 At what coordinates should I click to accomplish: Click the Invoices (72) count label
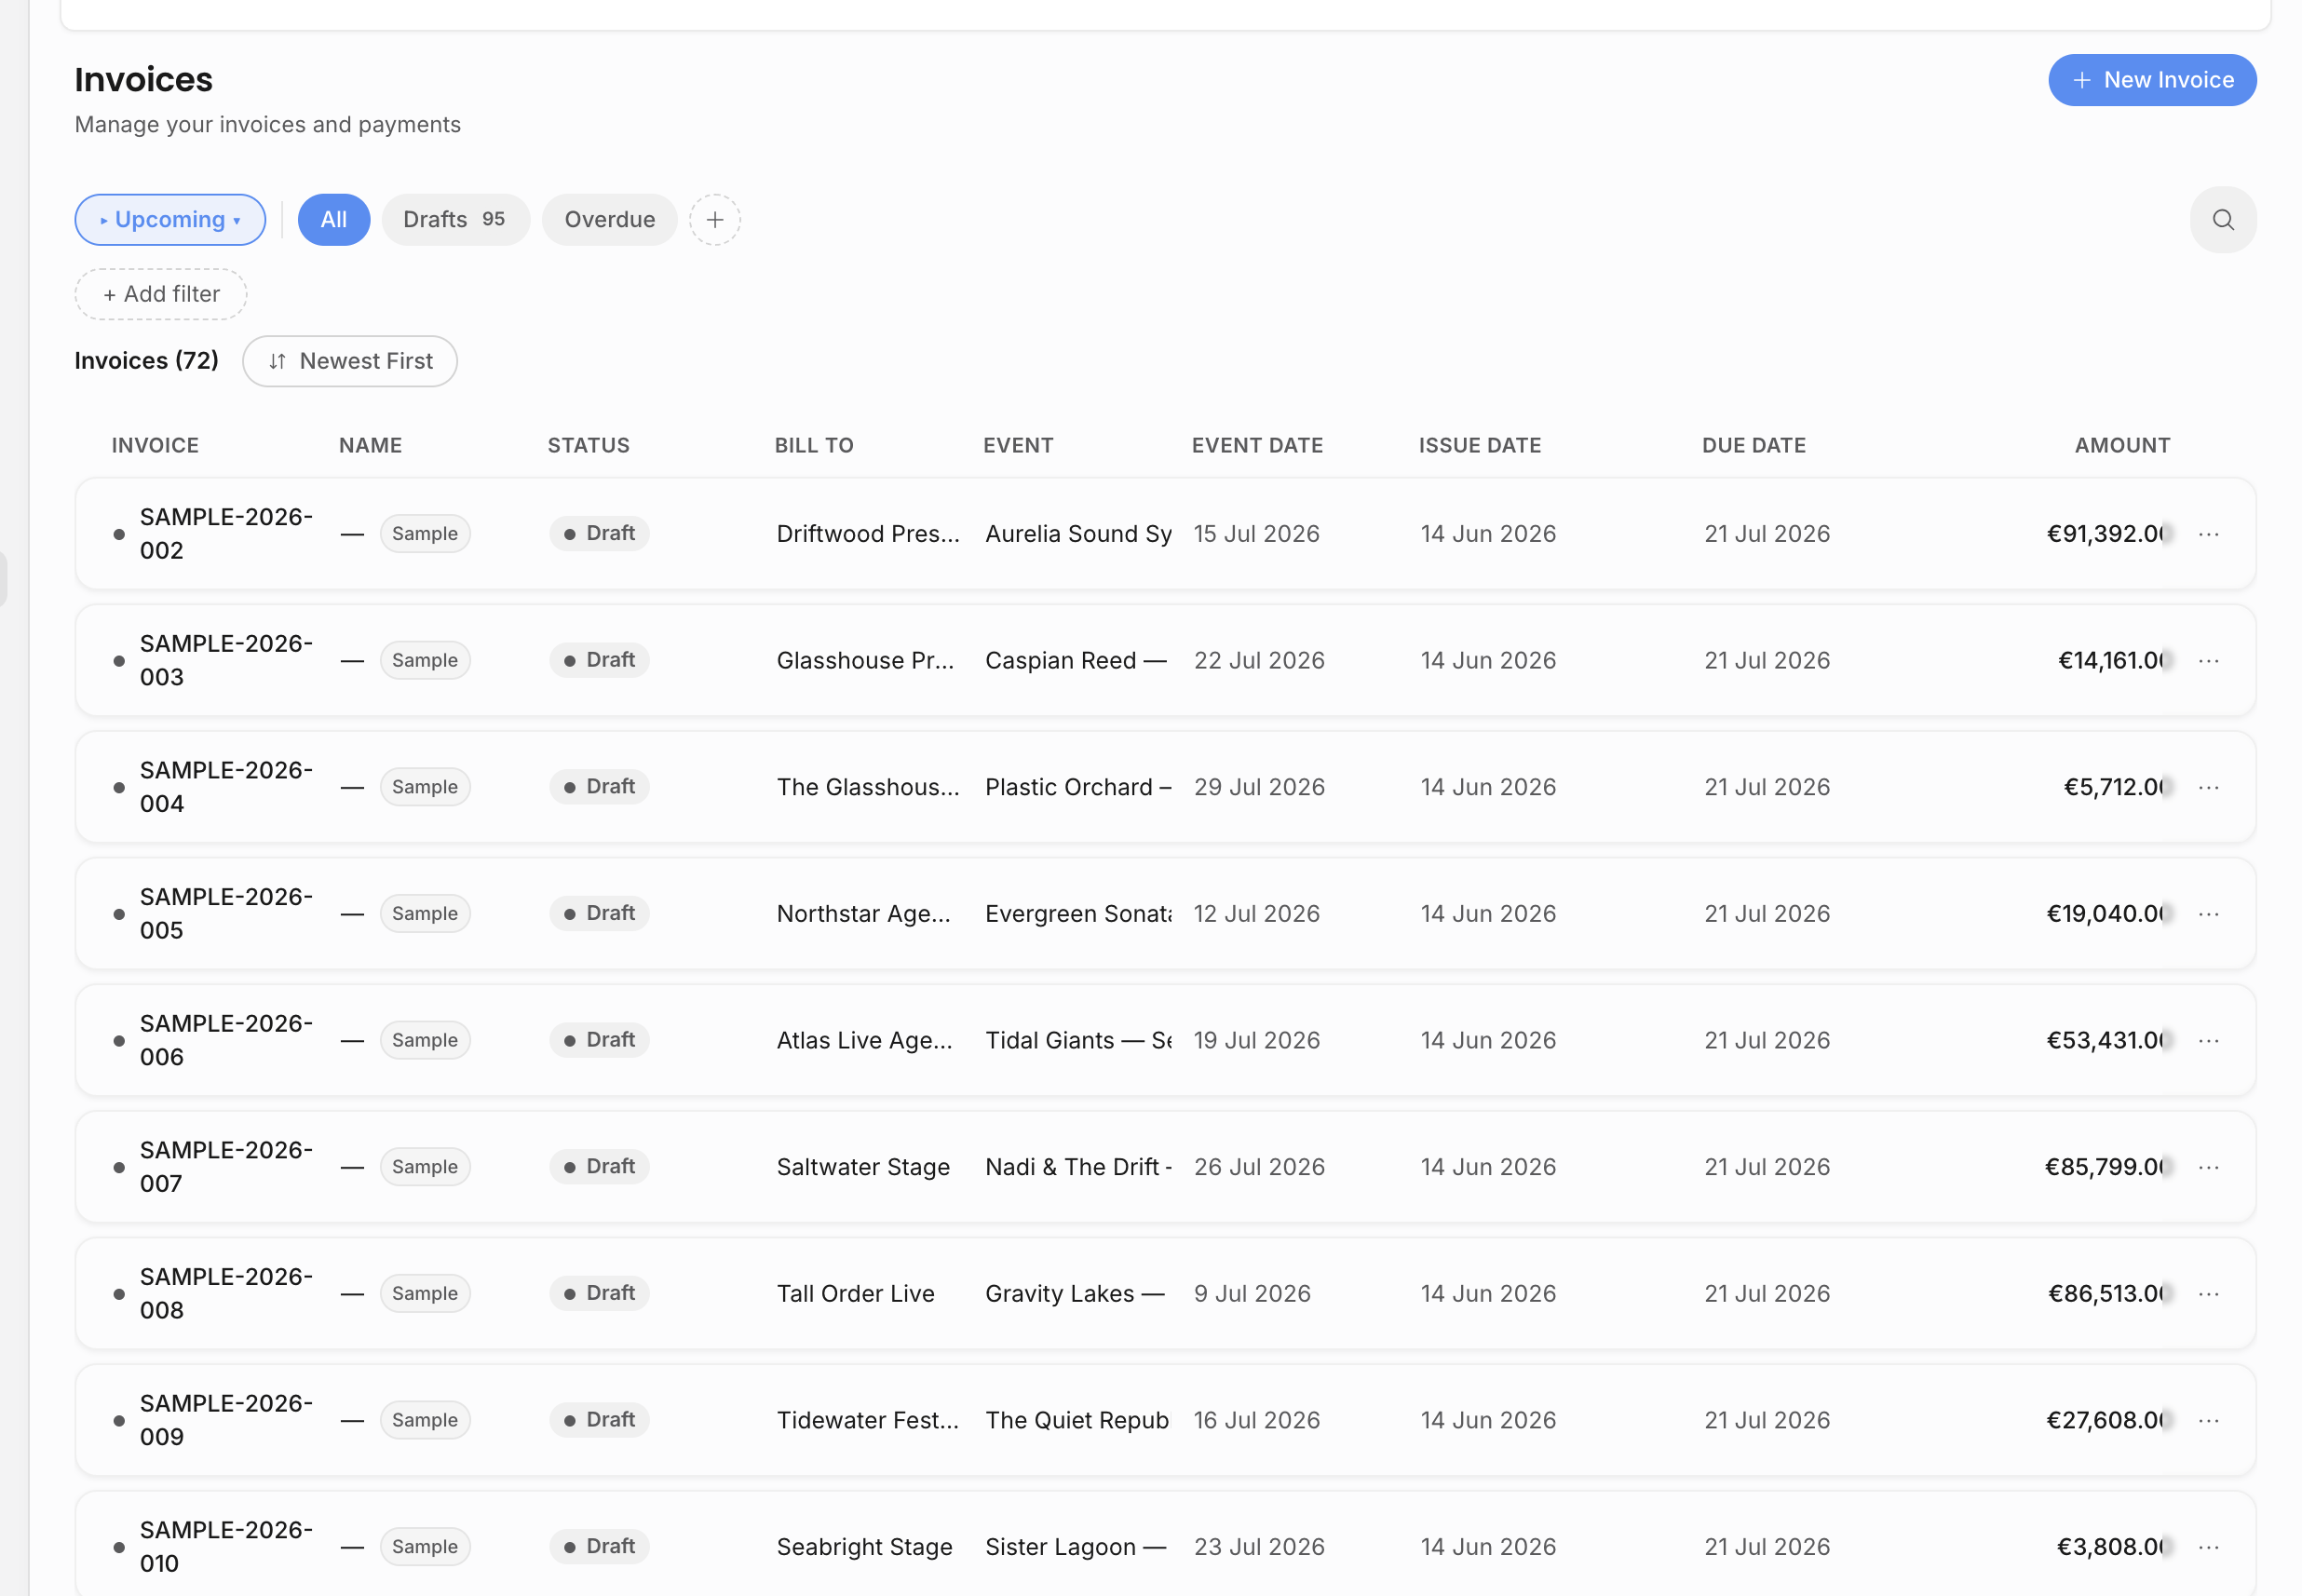(x=147, y=361)
